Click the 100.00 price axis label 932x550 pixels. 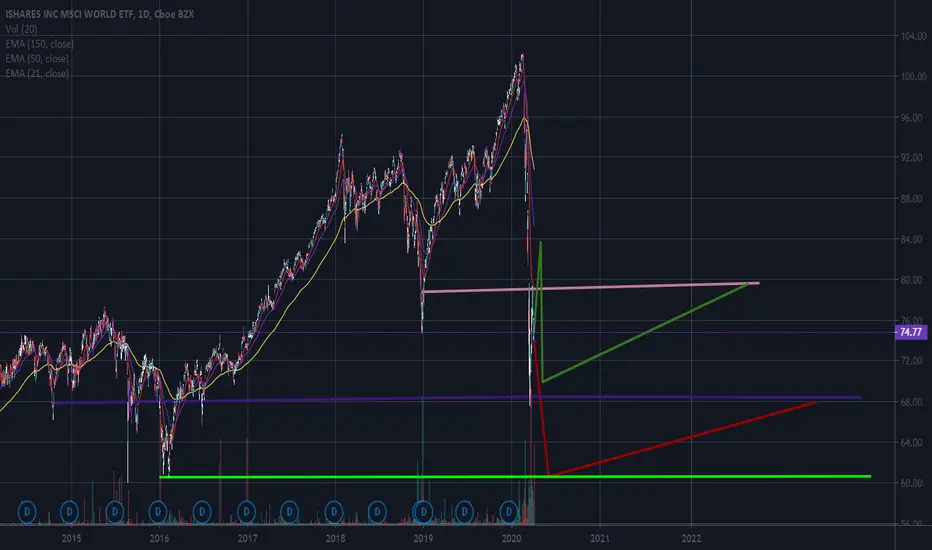click(x=913, y=76)
